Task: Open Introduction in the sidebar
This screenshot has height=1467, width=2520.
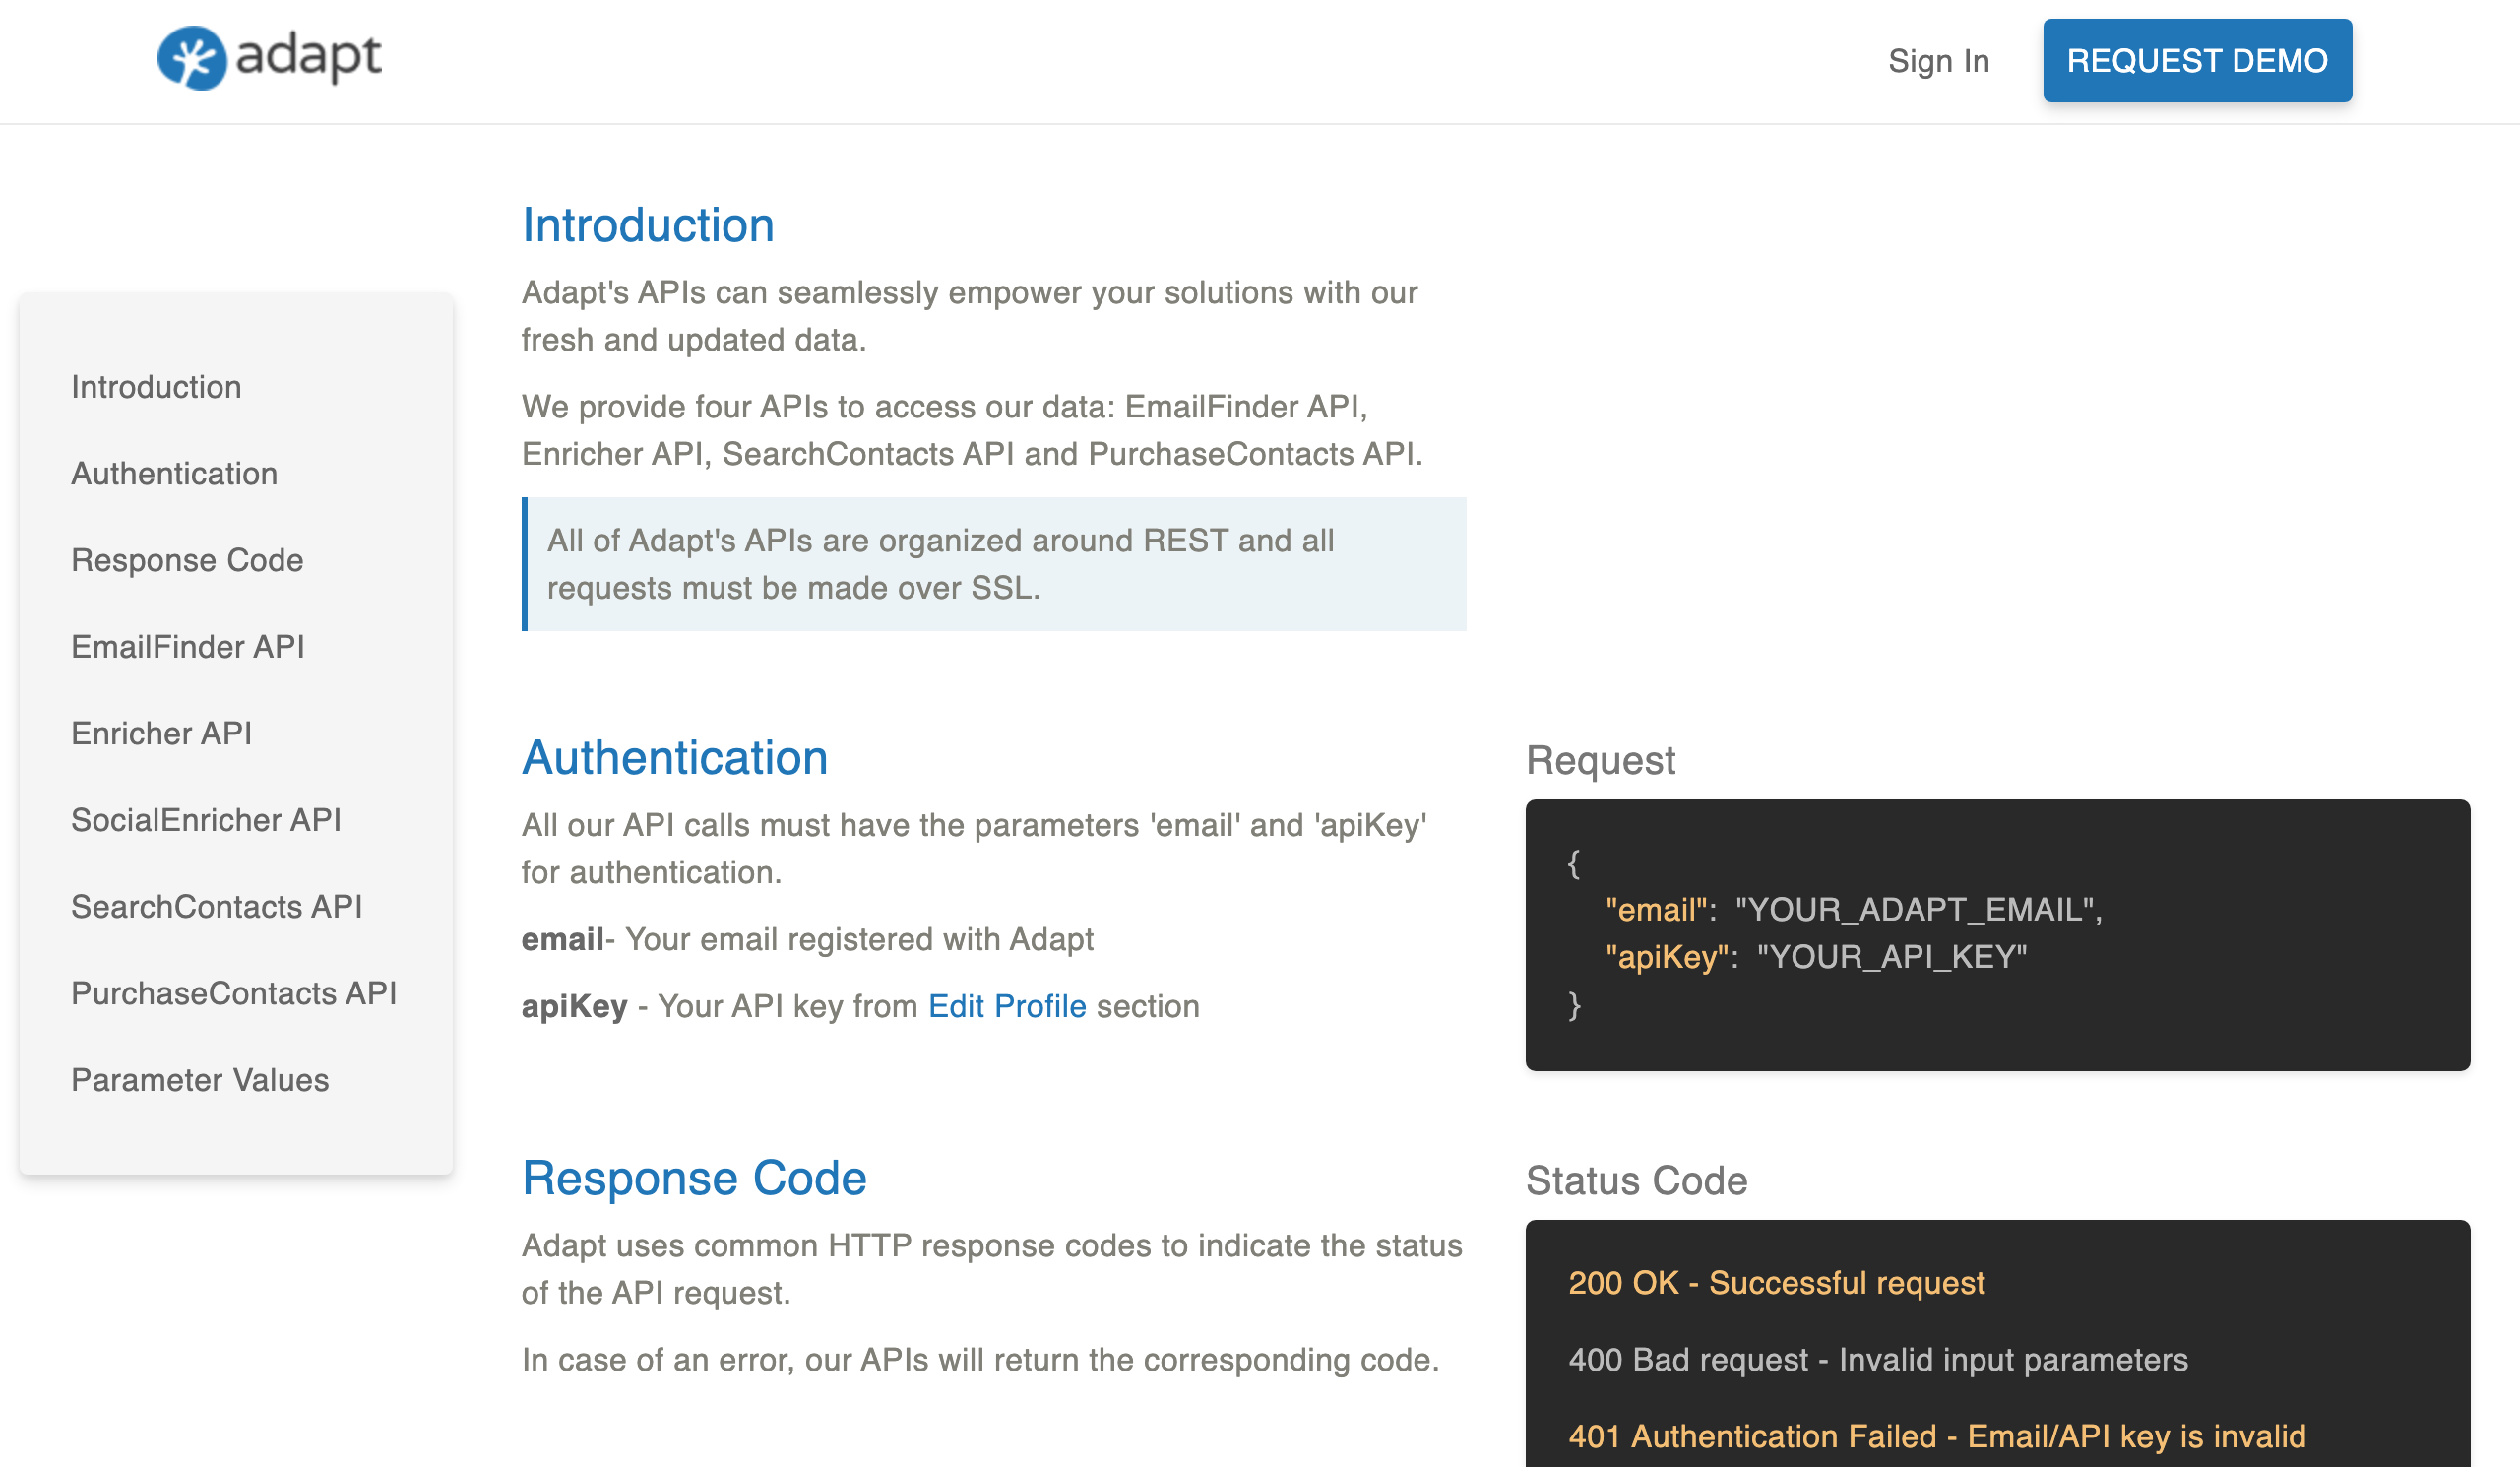Action: (x=156, y=387)
